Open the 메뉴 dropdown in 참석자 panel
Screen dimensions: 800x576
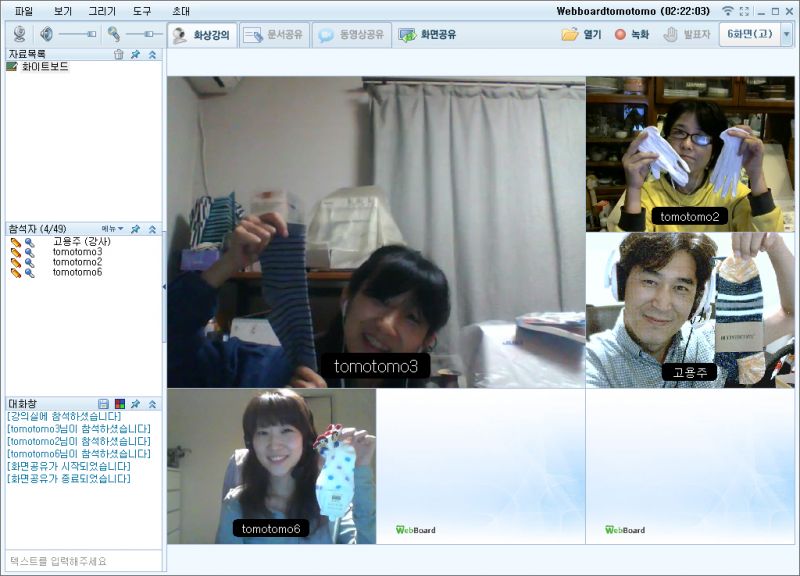click(112, 229)
